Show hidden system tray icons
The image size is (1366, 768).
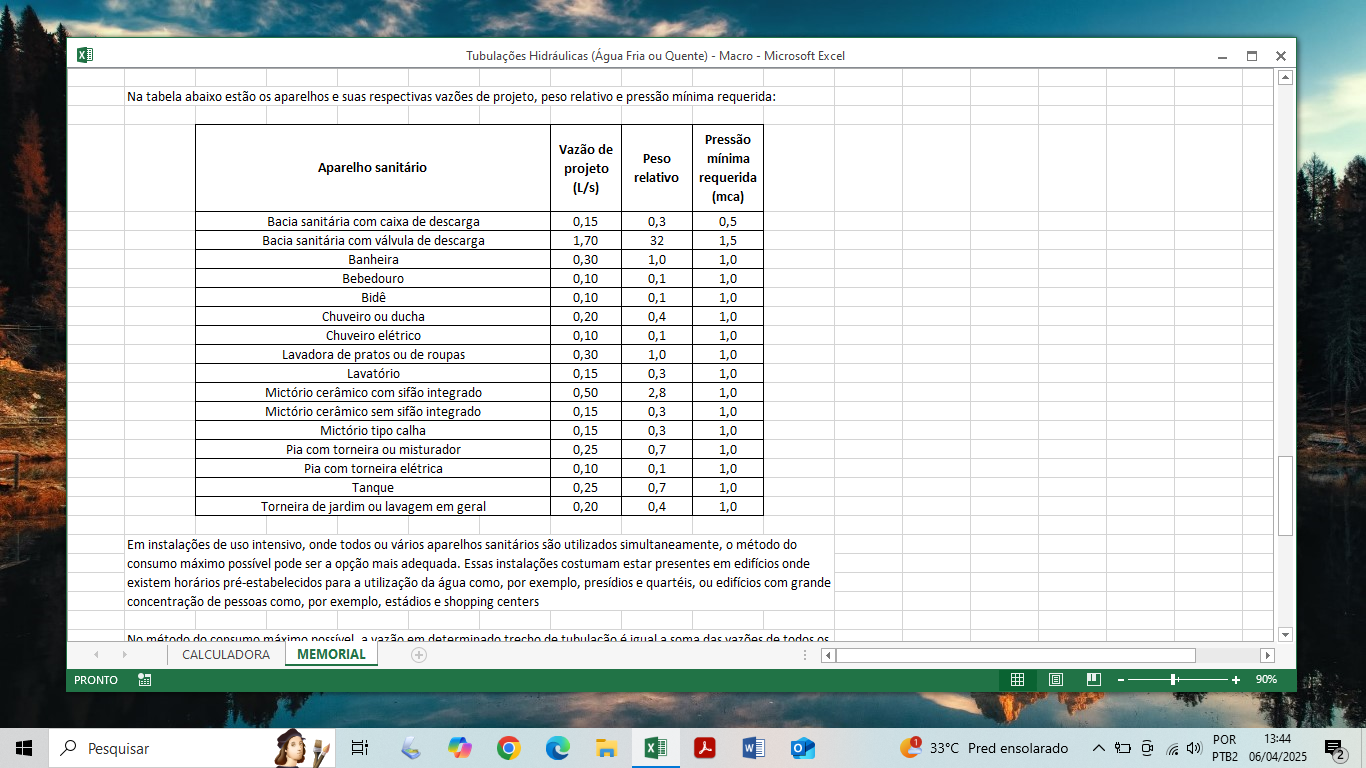pyautogui.click(x=1098, y=748)
